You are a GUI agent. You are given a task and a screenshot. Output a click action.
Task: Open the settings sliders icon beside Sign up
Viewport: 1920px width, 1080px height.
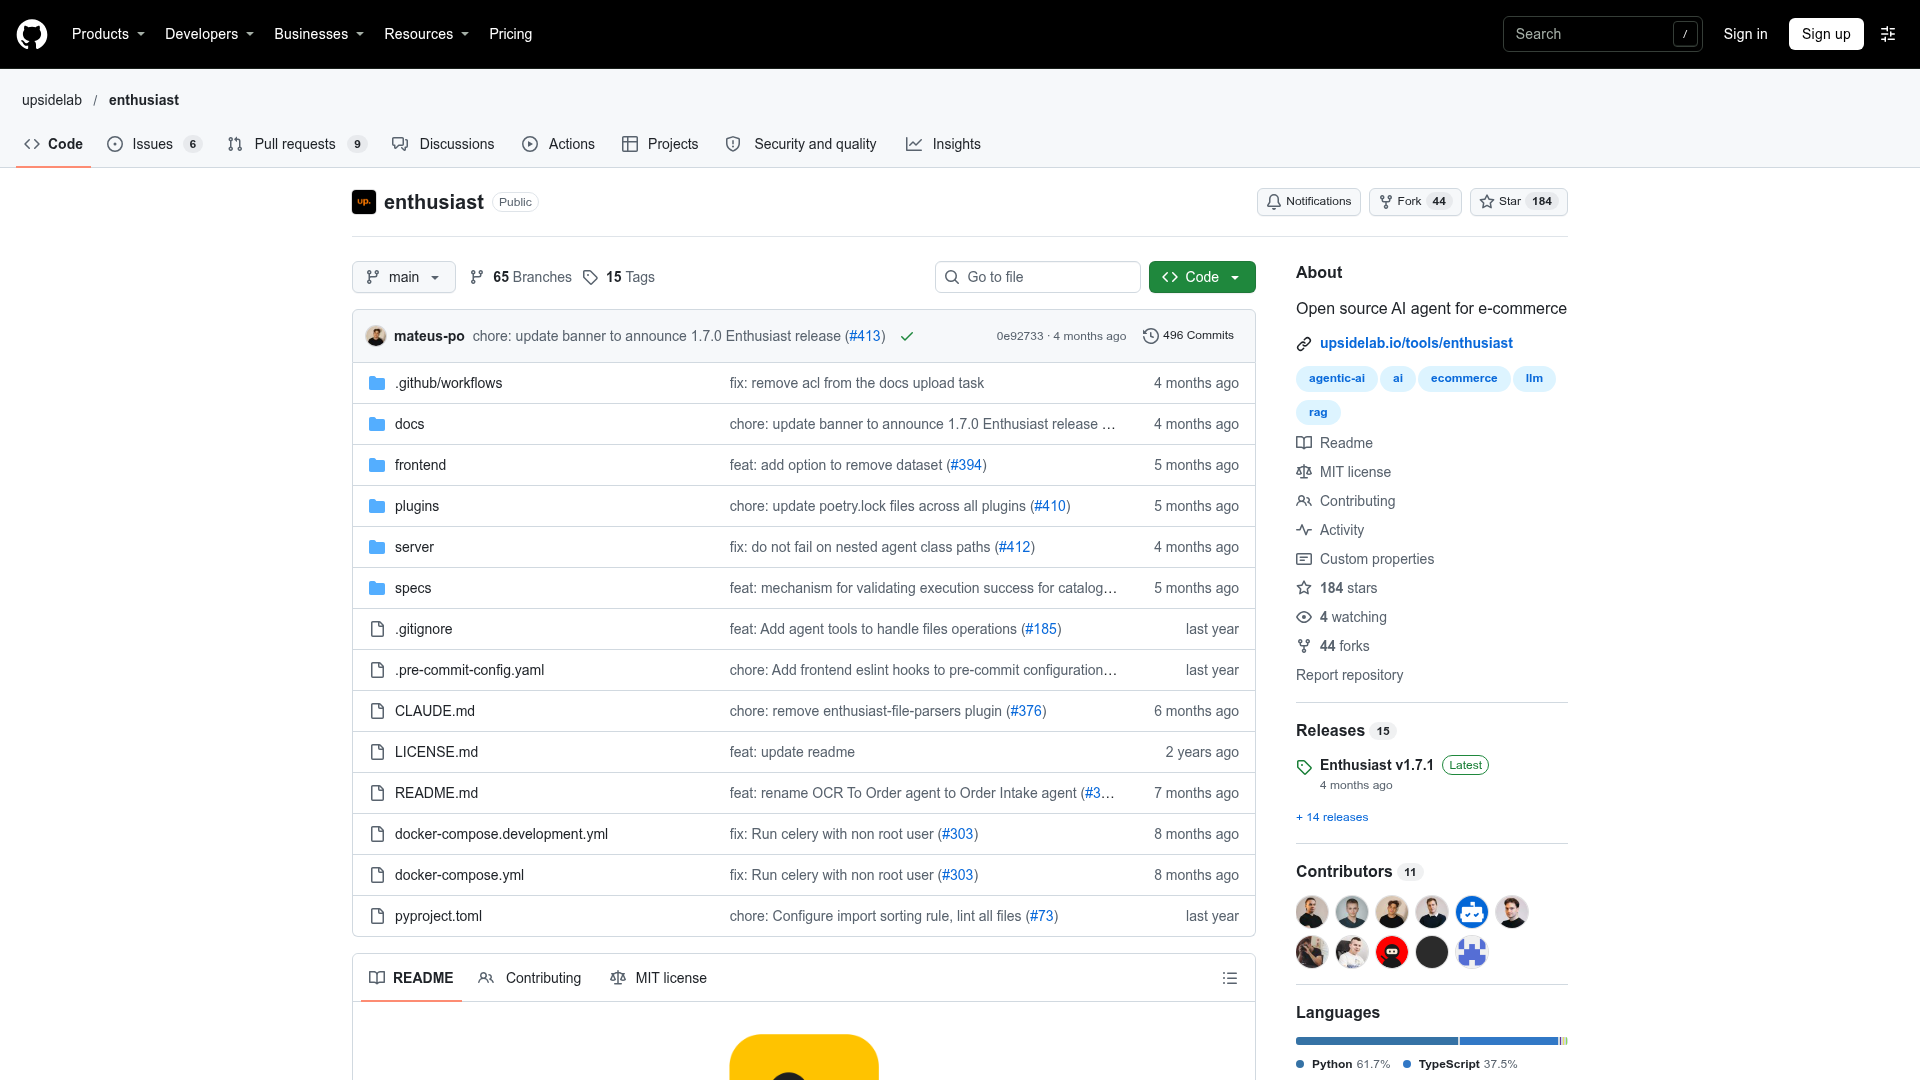tap(1888, 34)
